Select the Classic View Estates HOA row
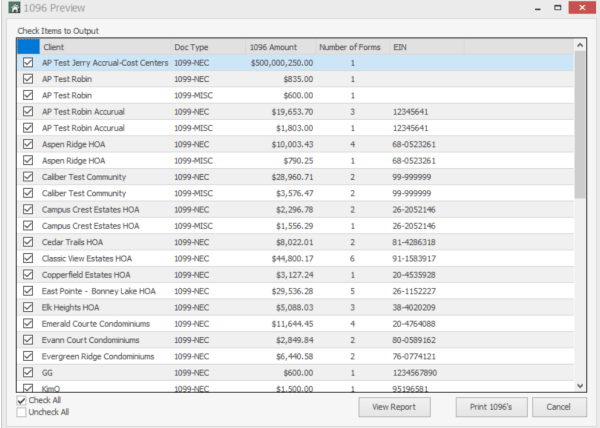This screenshot has height=428, width=600. [295, 259]
